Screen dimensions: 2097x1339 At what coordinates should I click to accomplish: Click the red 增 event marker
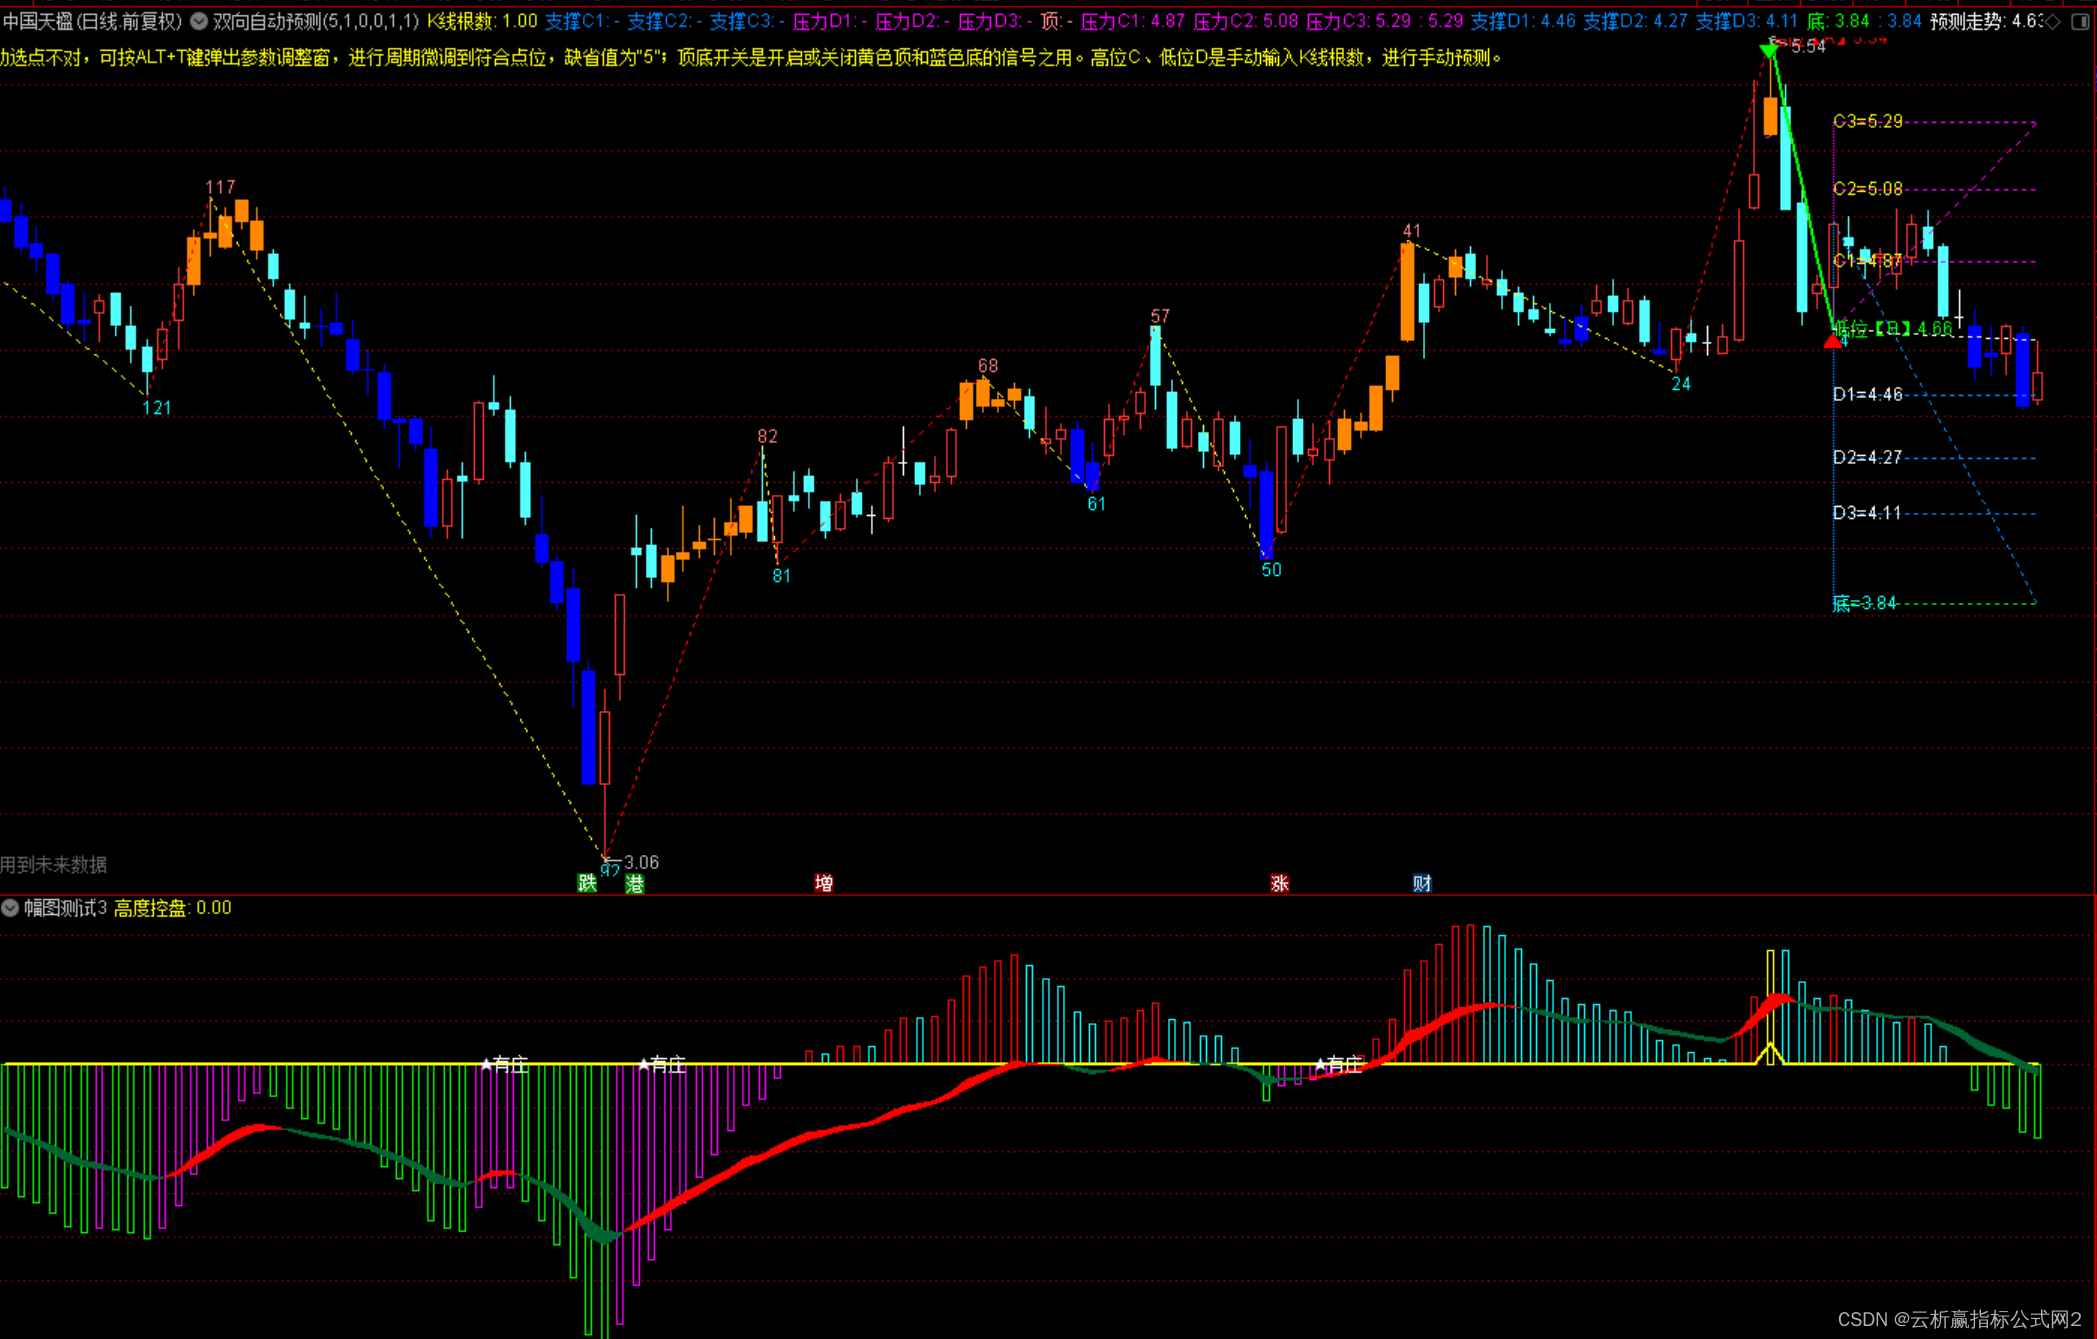[824, 883]
